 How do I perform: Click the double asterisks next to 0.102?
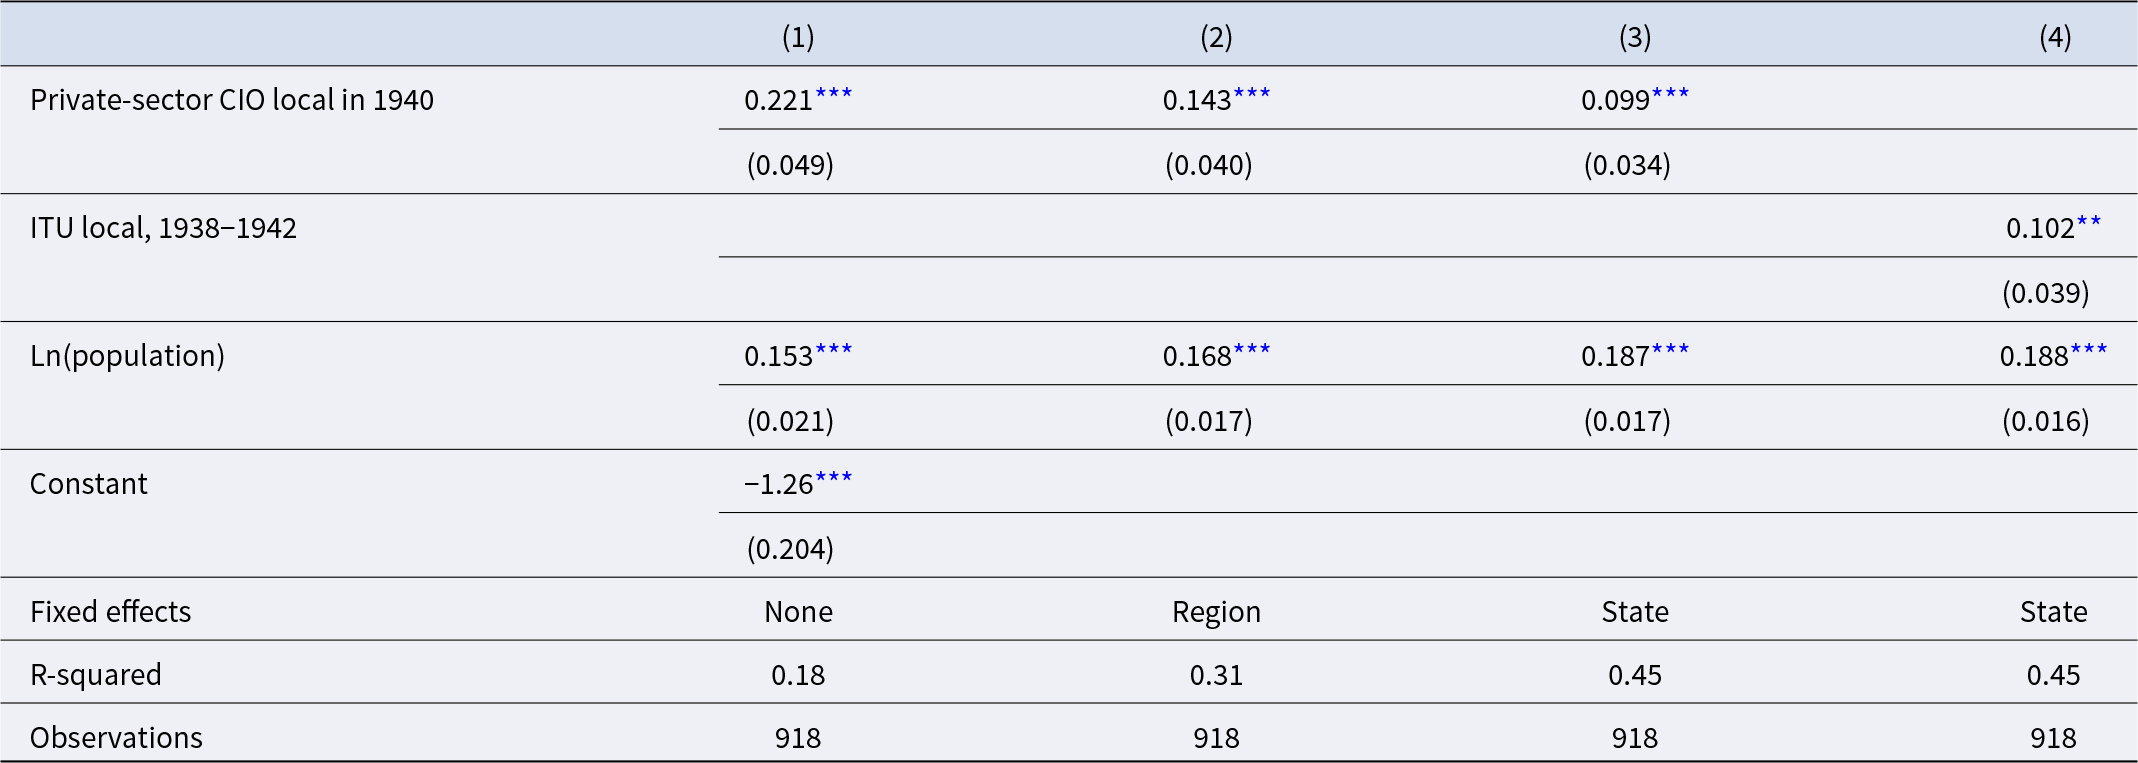pos(2089,222)
